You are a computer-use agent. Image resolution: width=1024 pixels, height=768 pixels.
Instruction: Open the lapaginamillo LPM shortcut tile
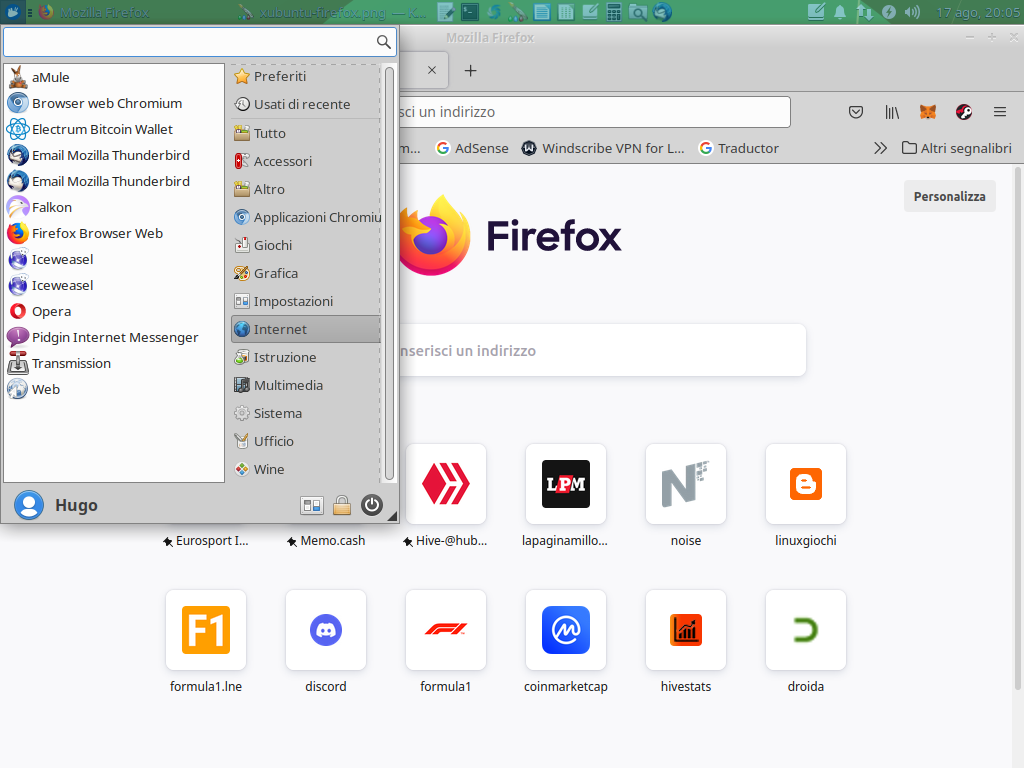coord(566,484)
